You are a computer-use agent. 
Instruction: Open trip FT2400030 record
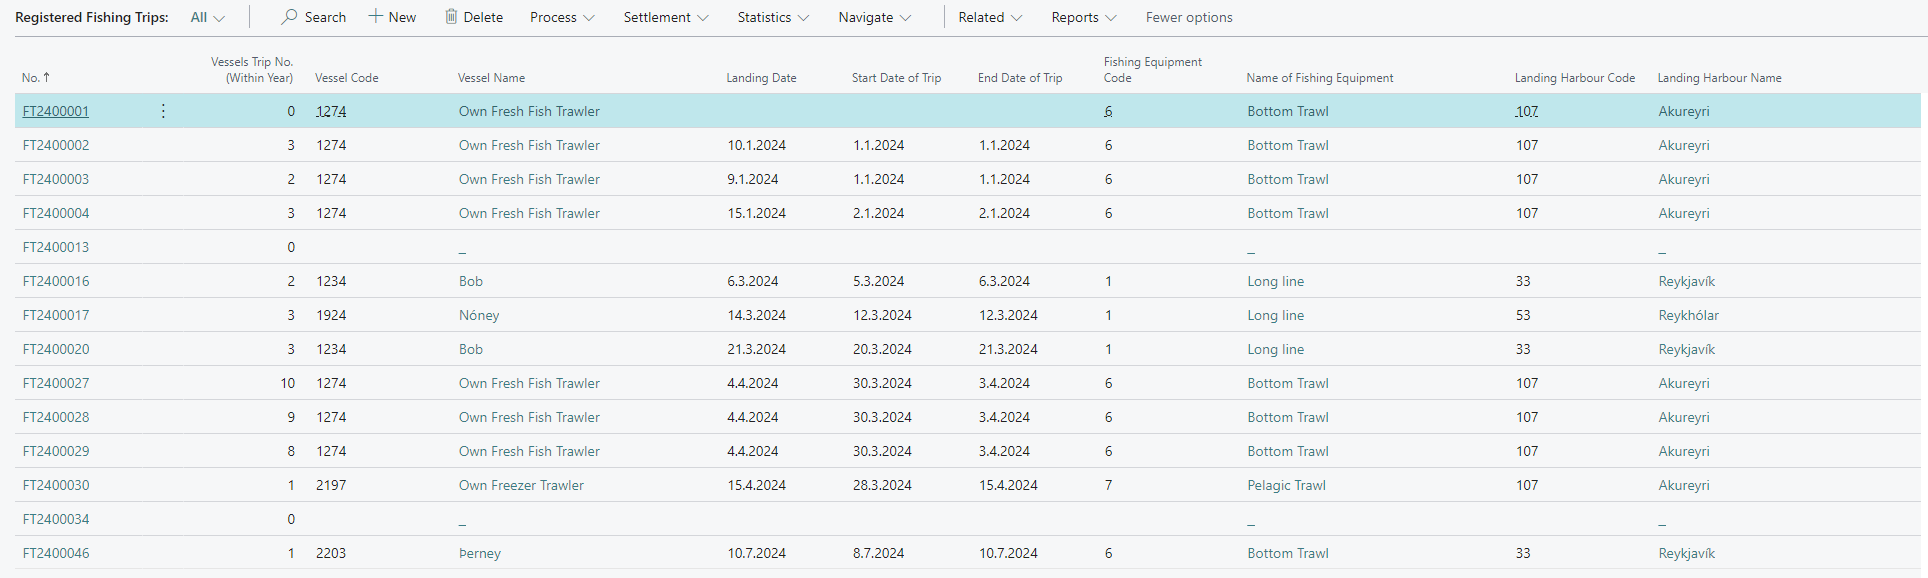[x=56, y=485]
